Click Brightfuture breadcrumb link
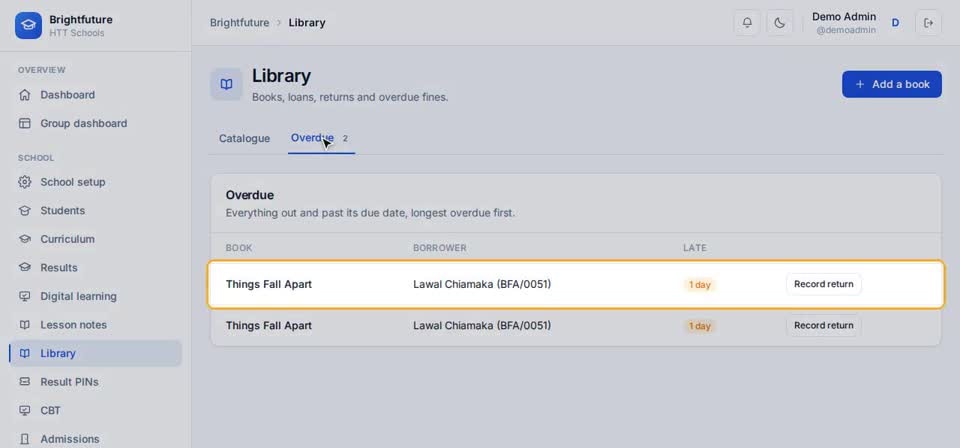Image resolution: width=960 pixels, height=448 pixels. point(239,23)
